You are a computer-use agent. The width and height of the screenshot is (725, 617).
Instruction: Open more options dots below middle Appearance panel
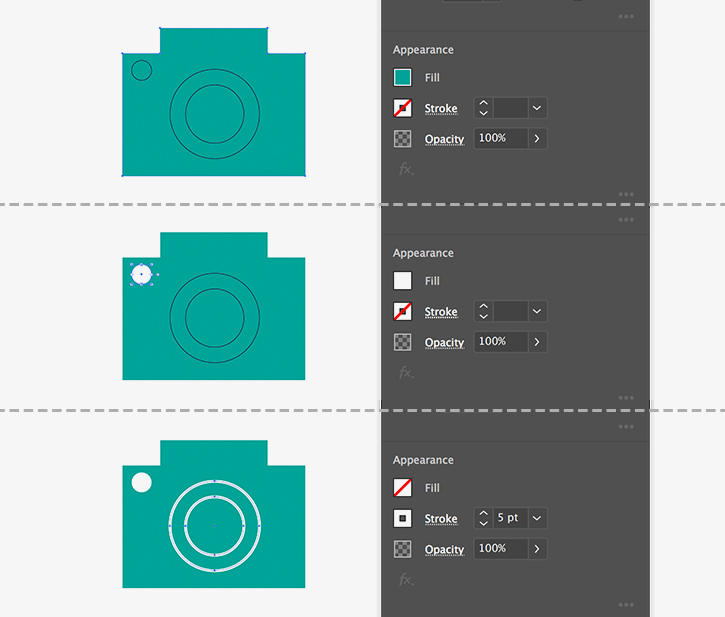click(x=626, y=398)
